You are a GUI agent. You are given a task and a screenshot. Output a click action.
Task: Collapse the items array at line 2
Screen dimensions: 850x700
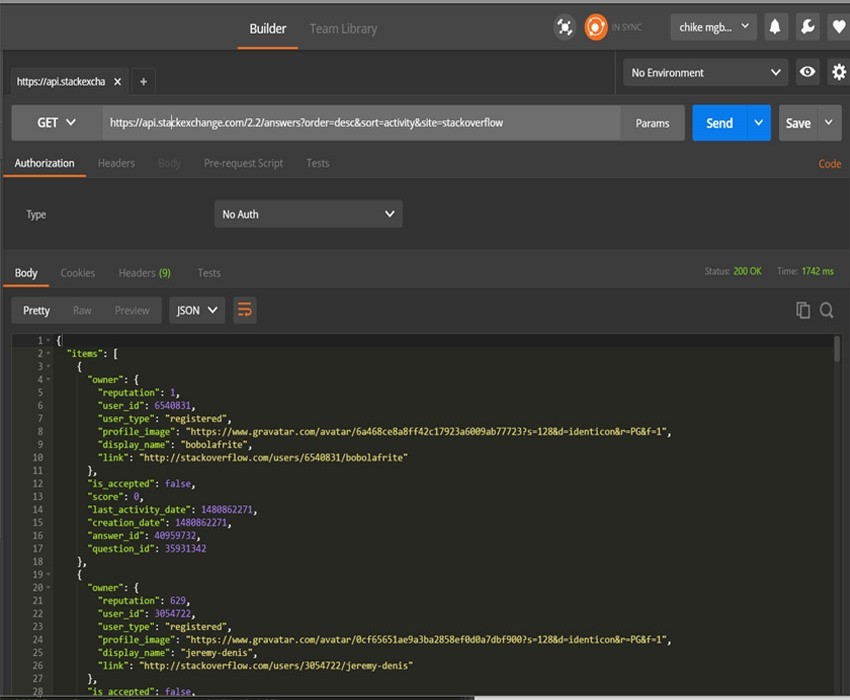(x=48, y=354)
